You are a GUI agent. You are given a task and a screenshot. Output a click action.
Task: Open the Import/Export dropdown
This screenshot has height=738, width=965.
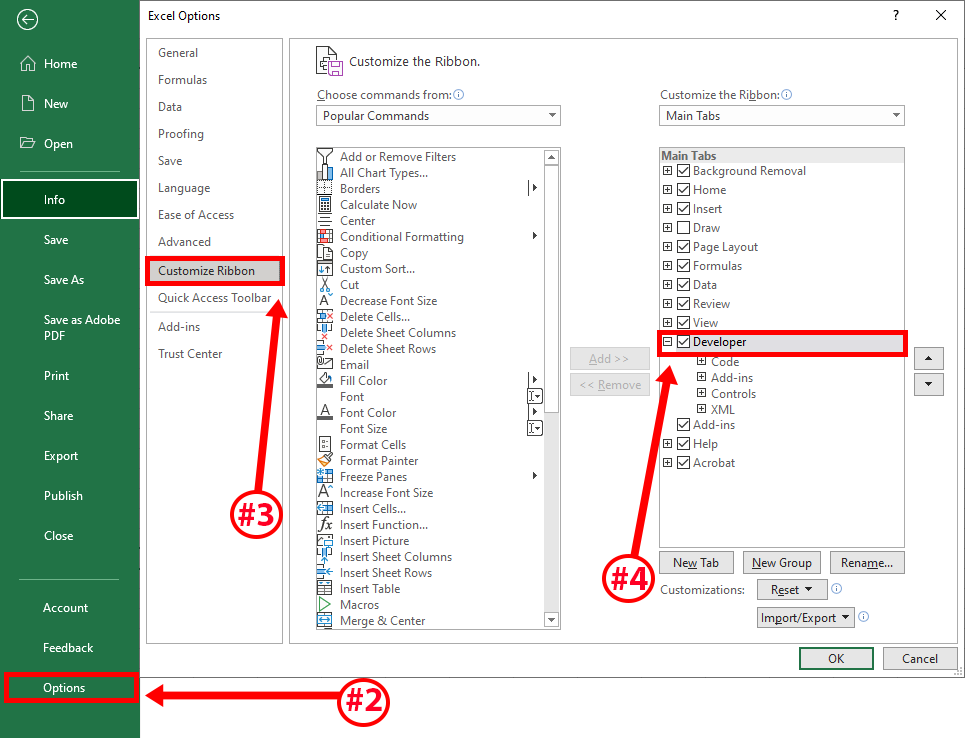[806, 617]
